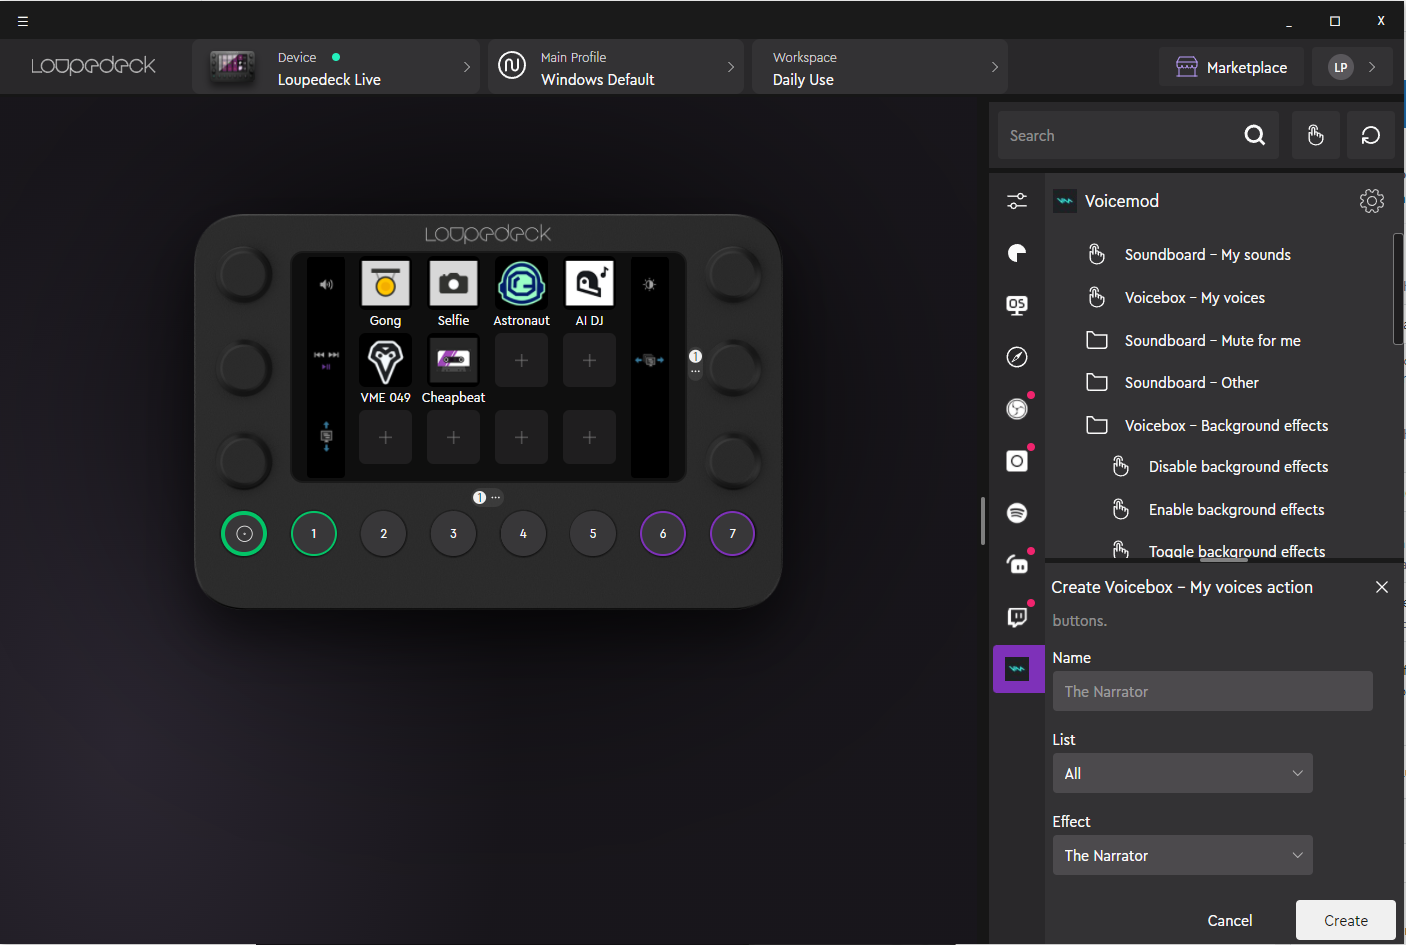
Task: Click the touch page indicator below the screen
Action: pyautogui.click(x=487, y=497)
